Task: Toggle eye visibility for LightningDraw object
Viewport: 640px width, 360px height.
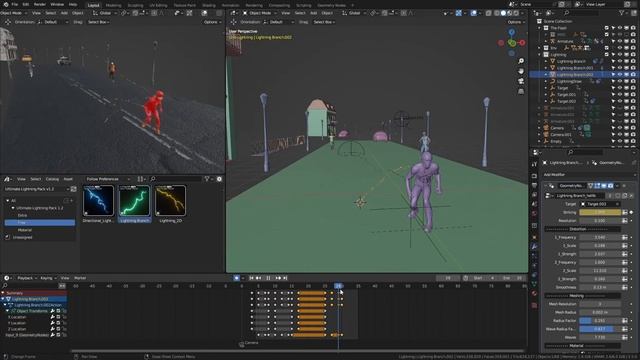Action: pyautogui.click(x=620, y=81)
